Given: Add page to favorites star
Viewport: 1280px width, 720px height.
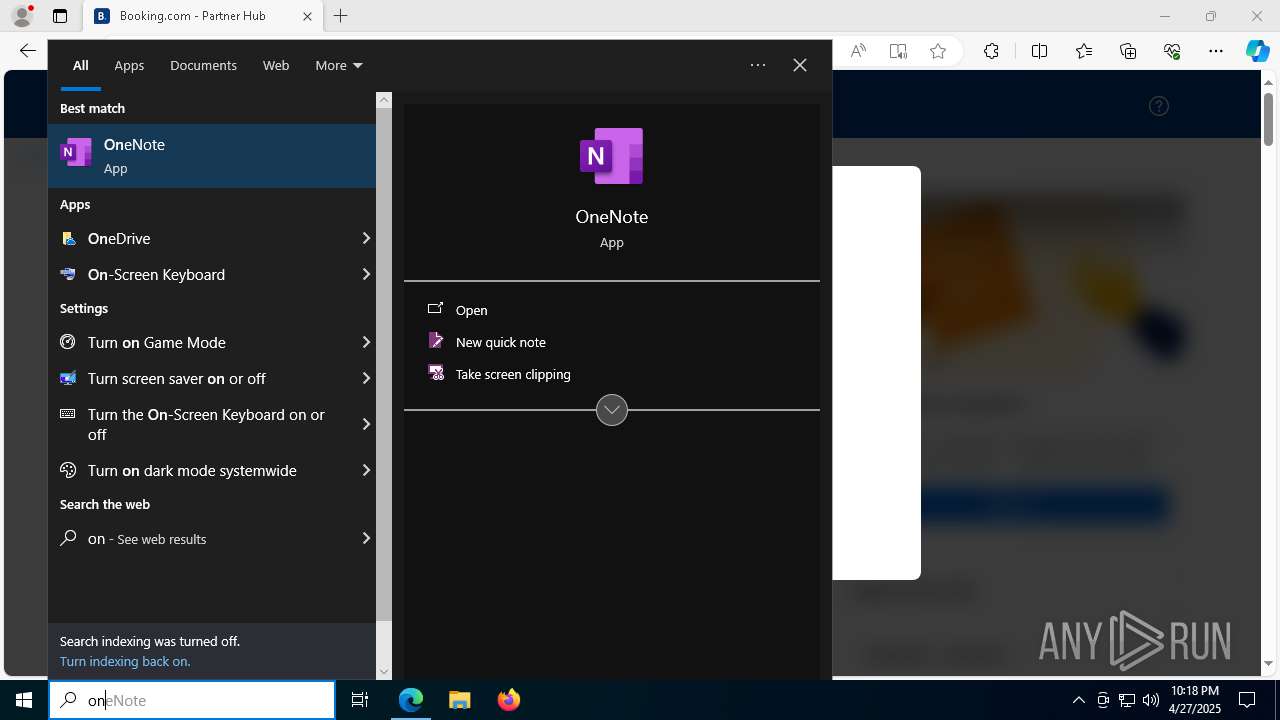Looking at the screenshot, I should point(938,51).
